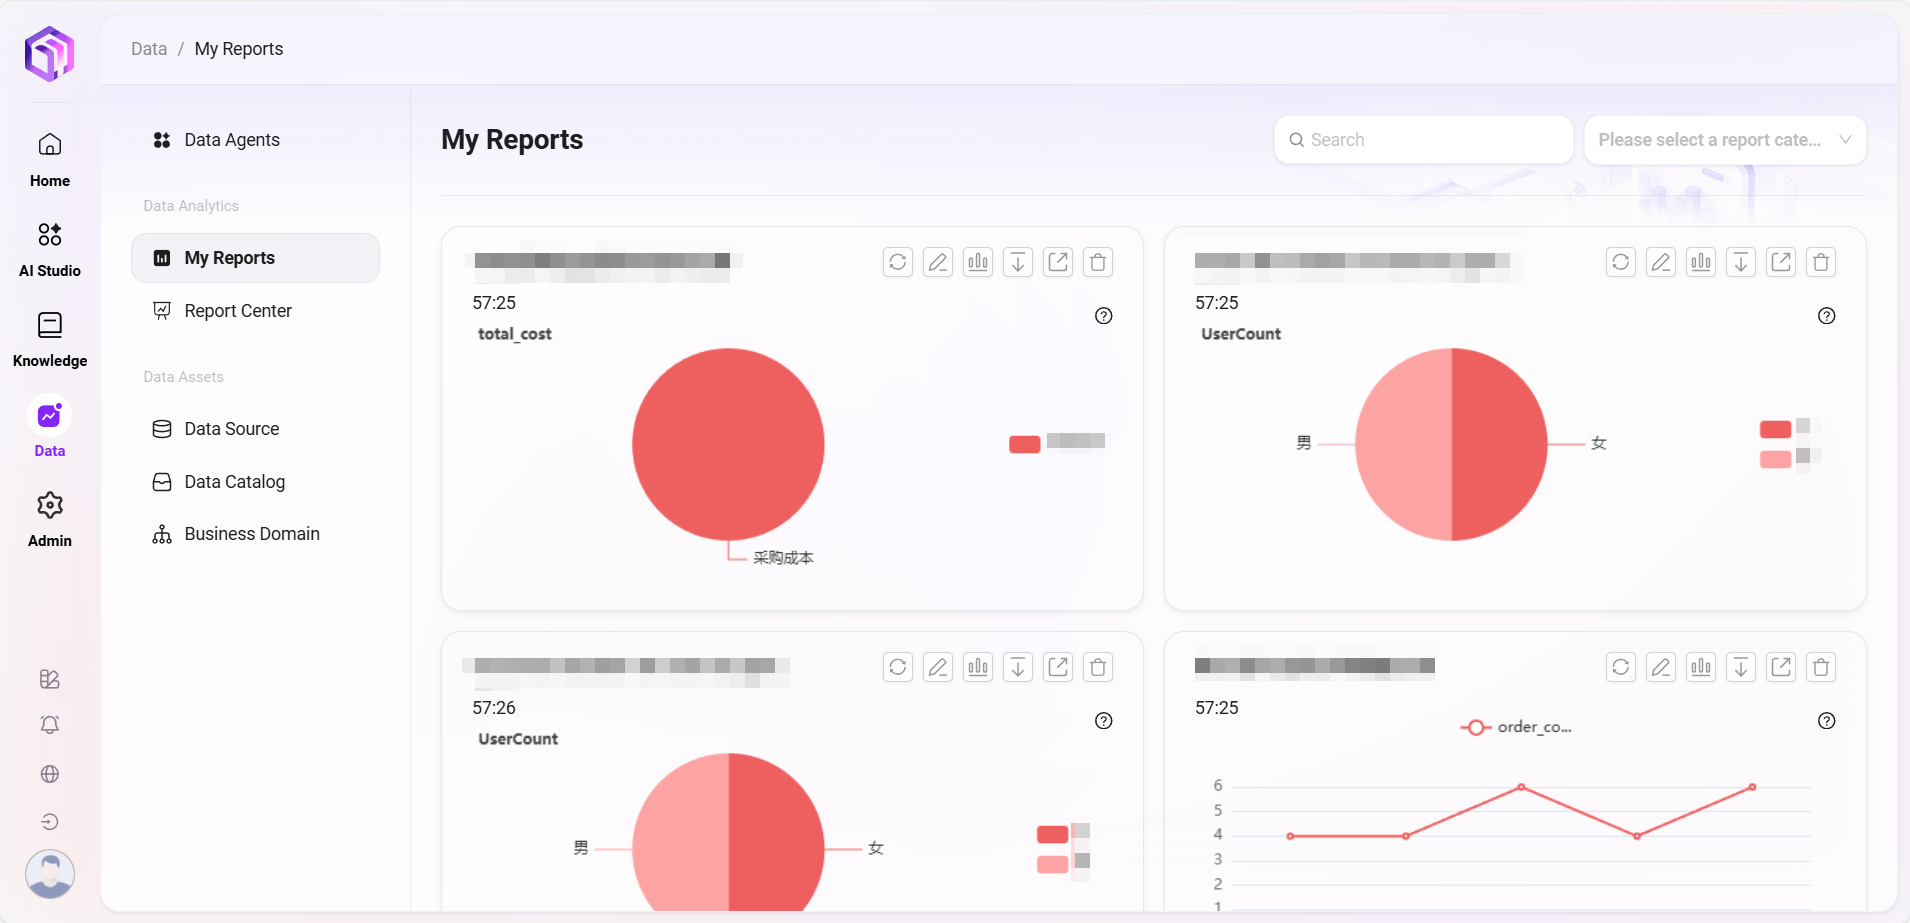Open Business Domain page

point(251,534)
